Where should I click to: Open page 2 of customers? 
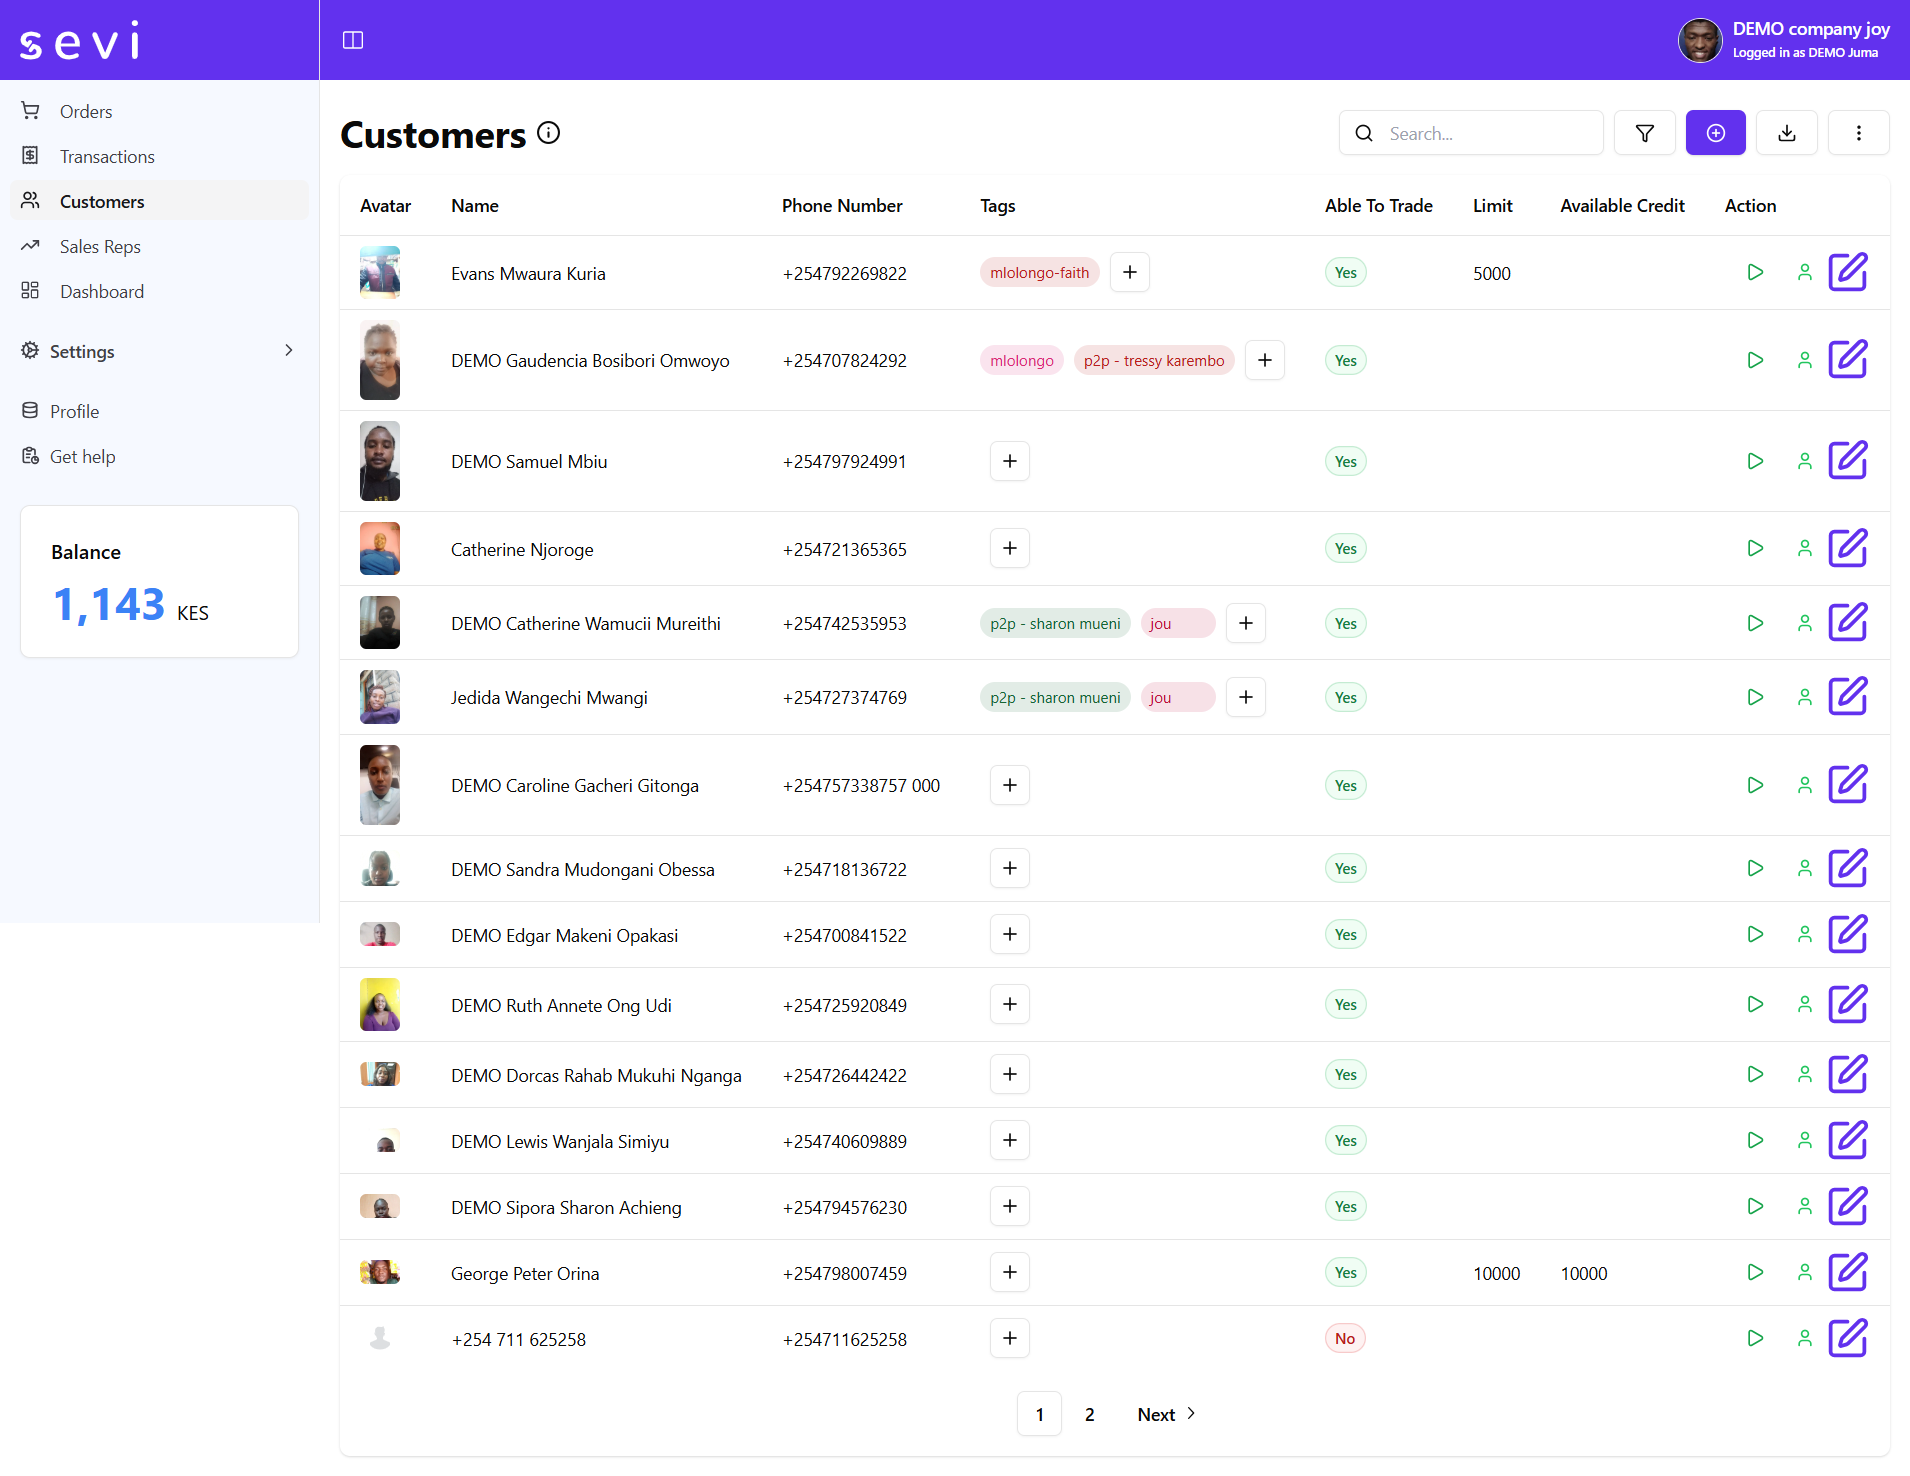click(1089, 1414)
